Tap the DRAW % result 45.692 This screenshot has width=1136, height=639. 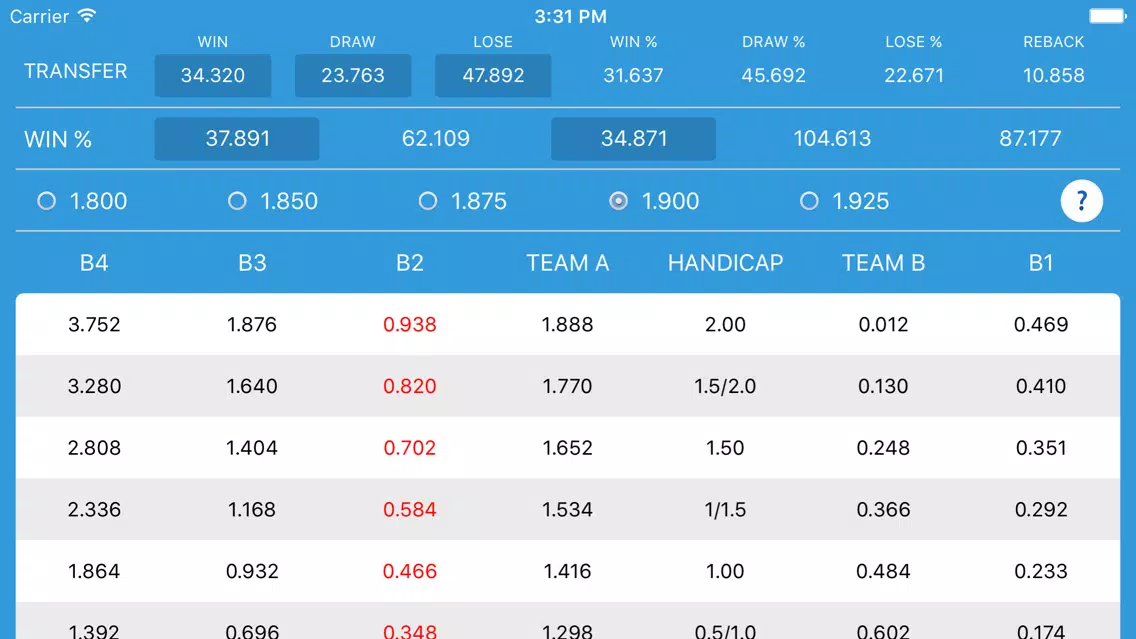point(773,75)
